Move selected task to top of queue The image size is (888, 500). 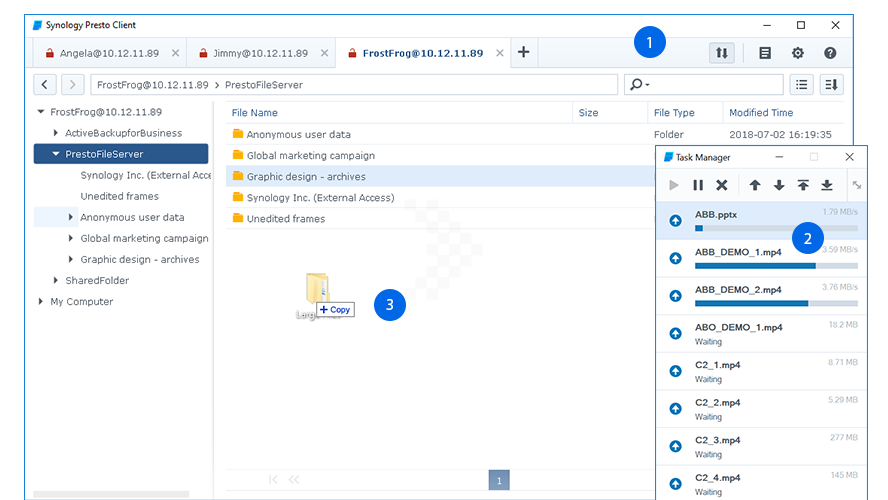(x=803, y=185)
